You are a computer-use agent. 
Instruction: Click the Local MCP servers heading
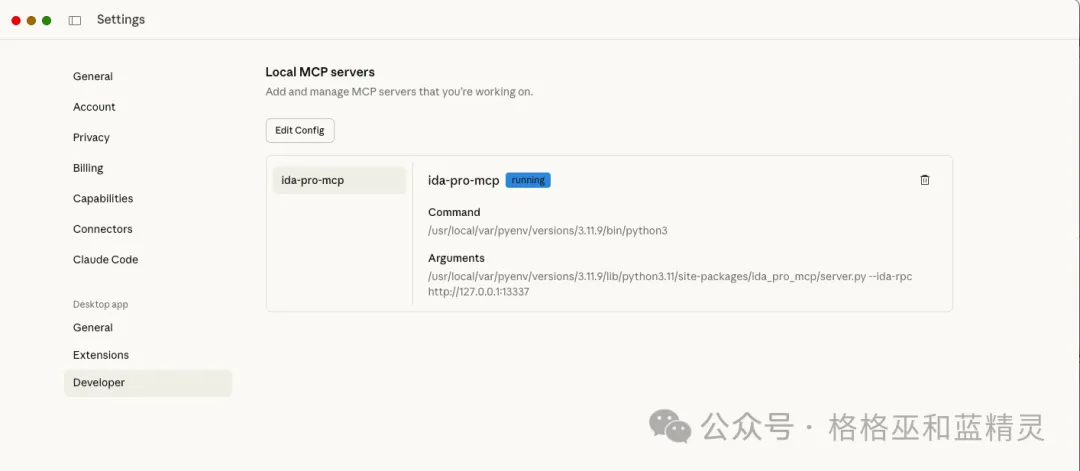coord(320,72)
